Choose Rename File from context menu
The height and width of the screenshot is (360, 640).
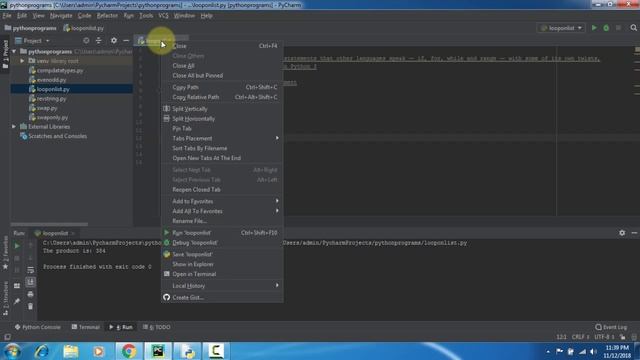222,220
